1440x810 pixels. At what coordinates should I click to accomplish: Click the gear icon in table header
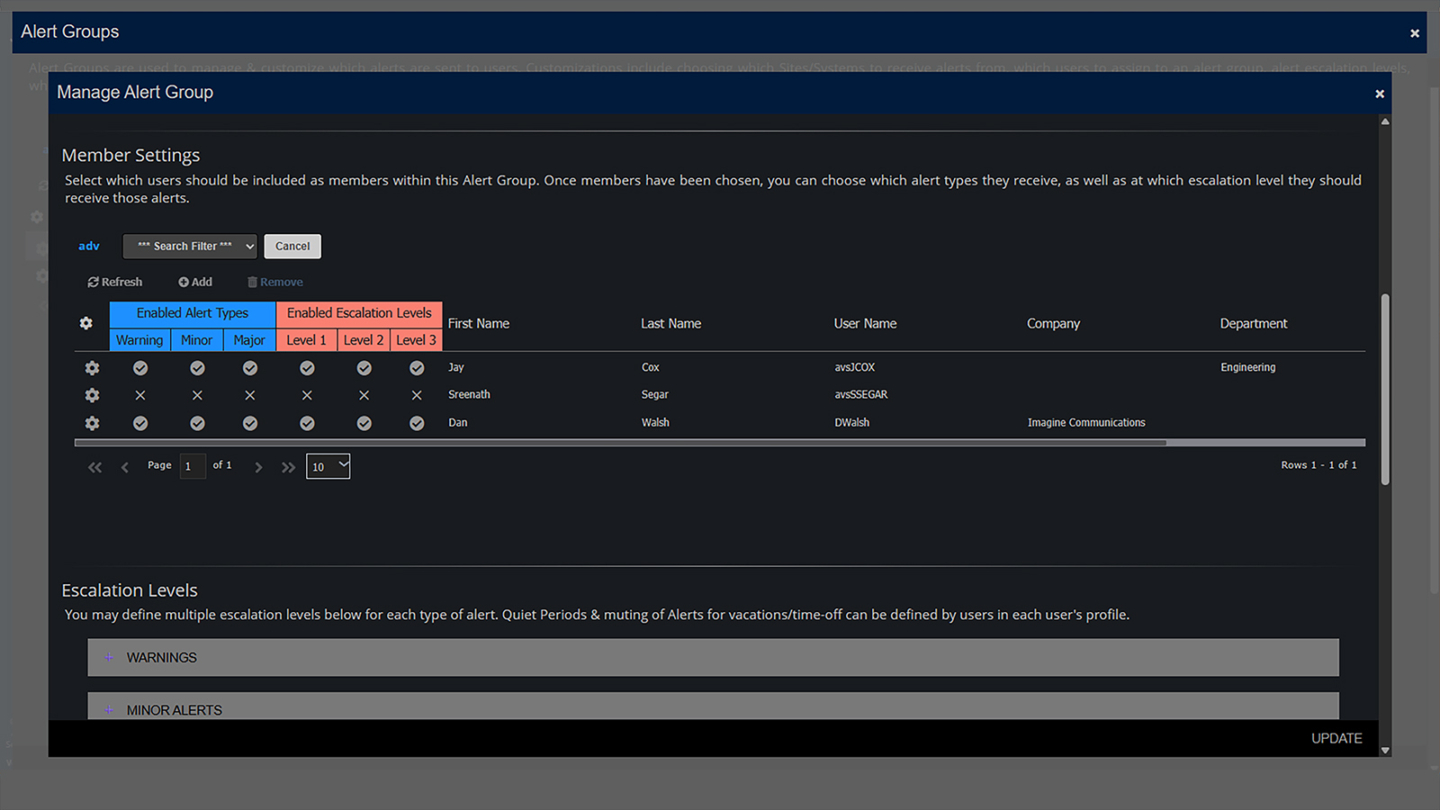(86, 323)
